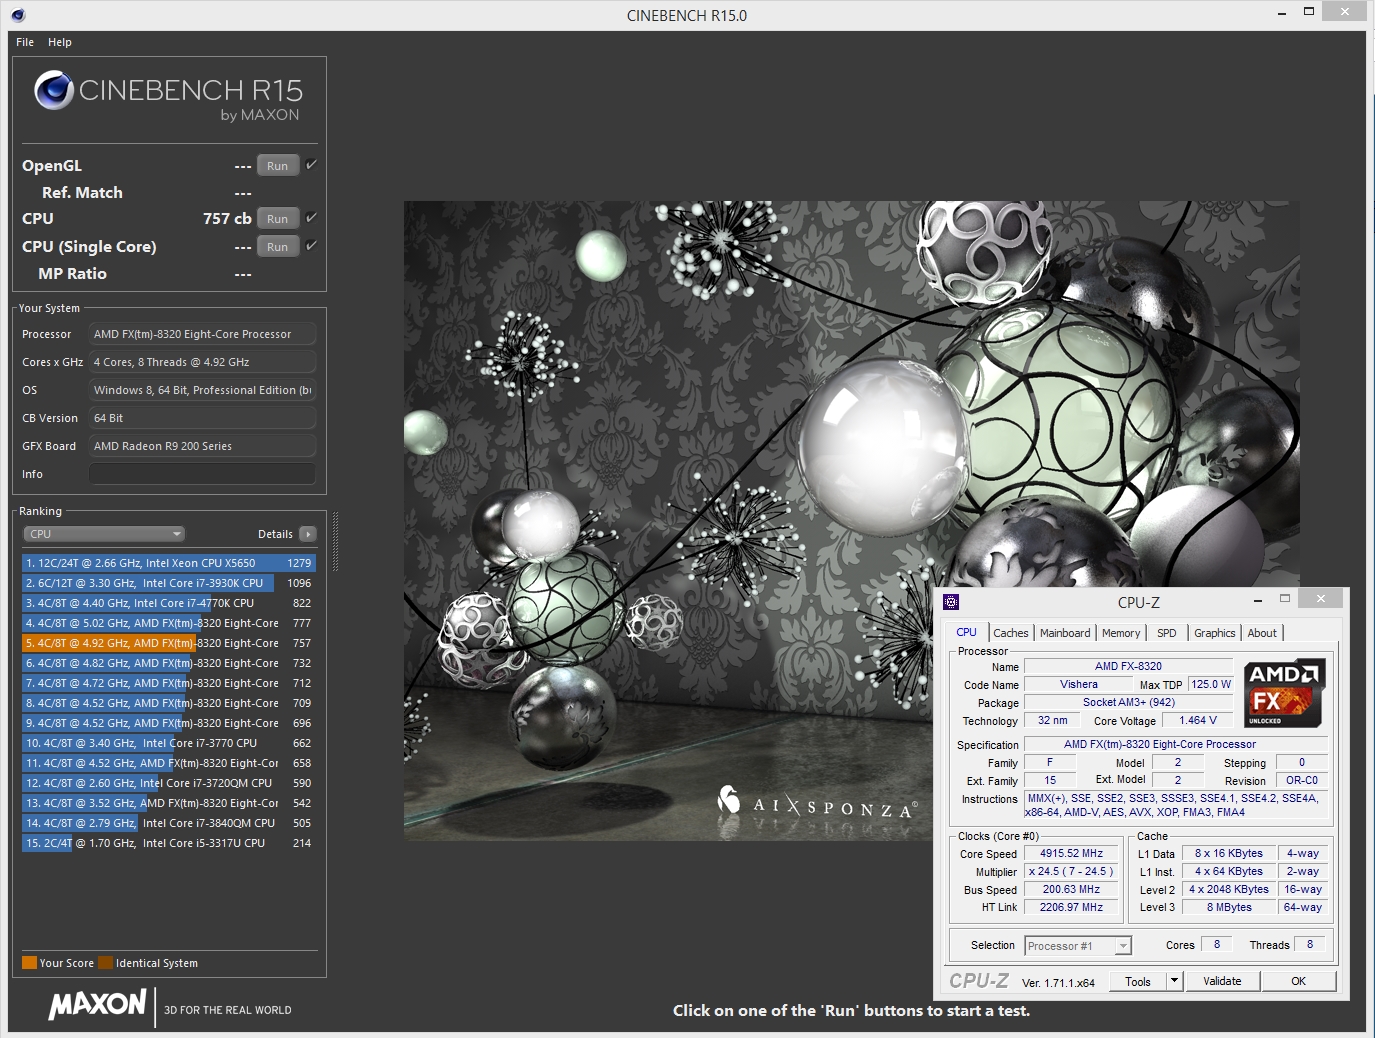
Task: Click the Validate button in CPU-Z
Action: click(x=1222, y=982)
